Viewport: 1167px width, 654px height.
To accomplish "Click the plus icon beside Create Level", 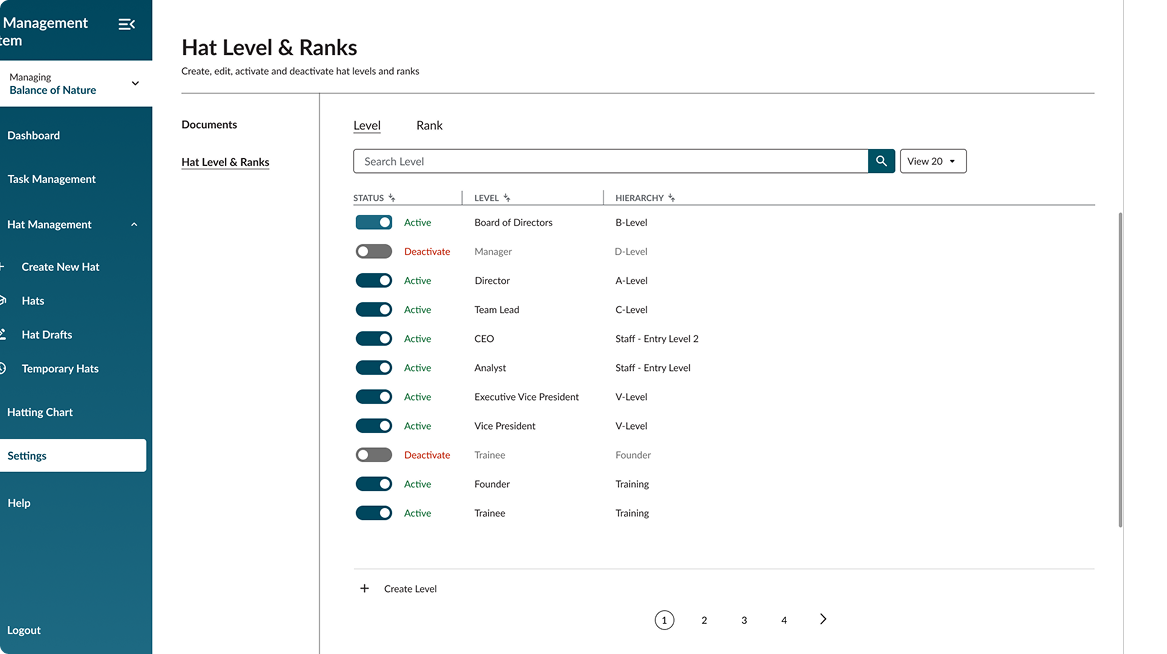I will (364, 589).
